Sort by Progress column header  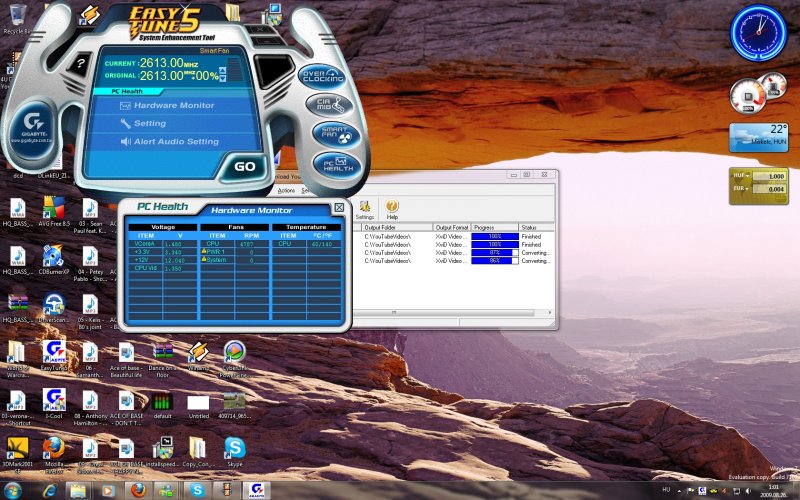[494, 227]
